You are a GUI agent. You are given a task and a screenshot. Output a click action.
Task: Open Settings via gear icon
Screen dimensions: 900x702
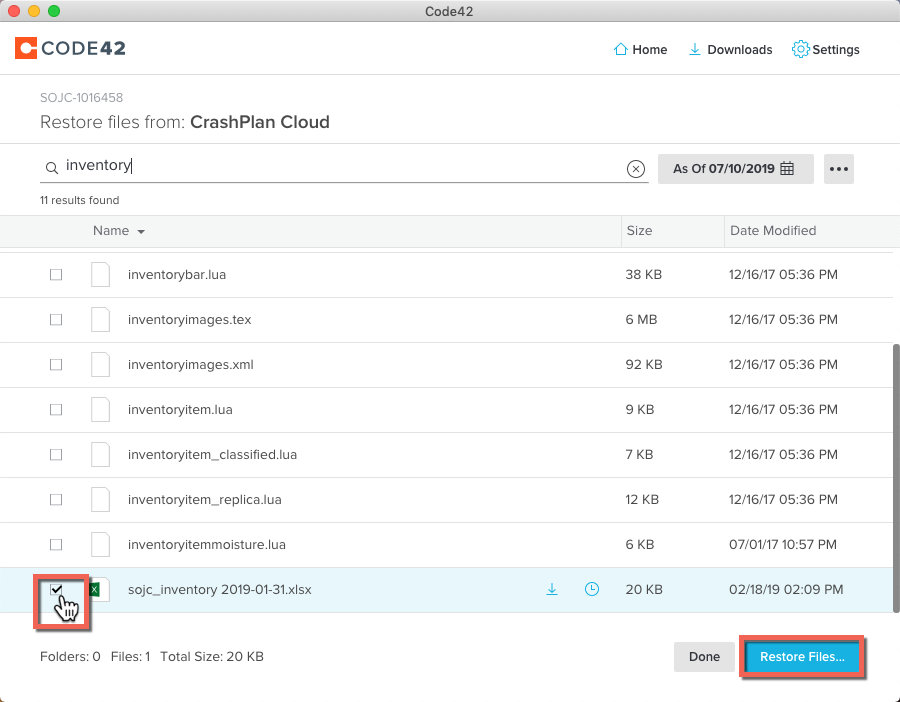coord(800,49)
